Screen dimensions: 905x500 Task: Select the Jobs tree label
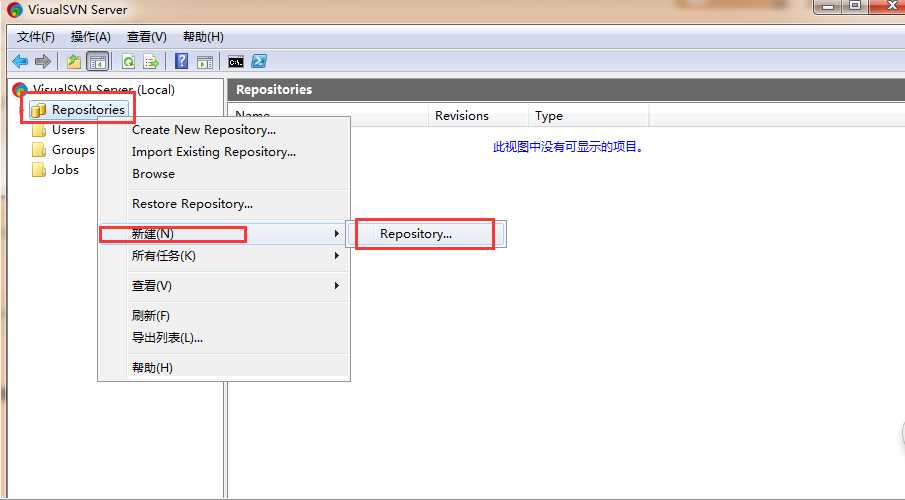[x=65, y=170]
